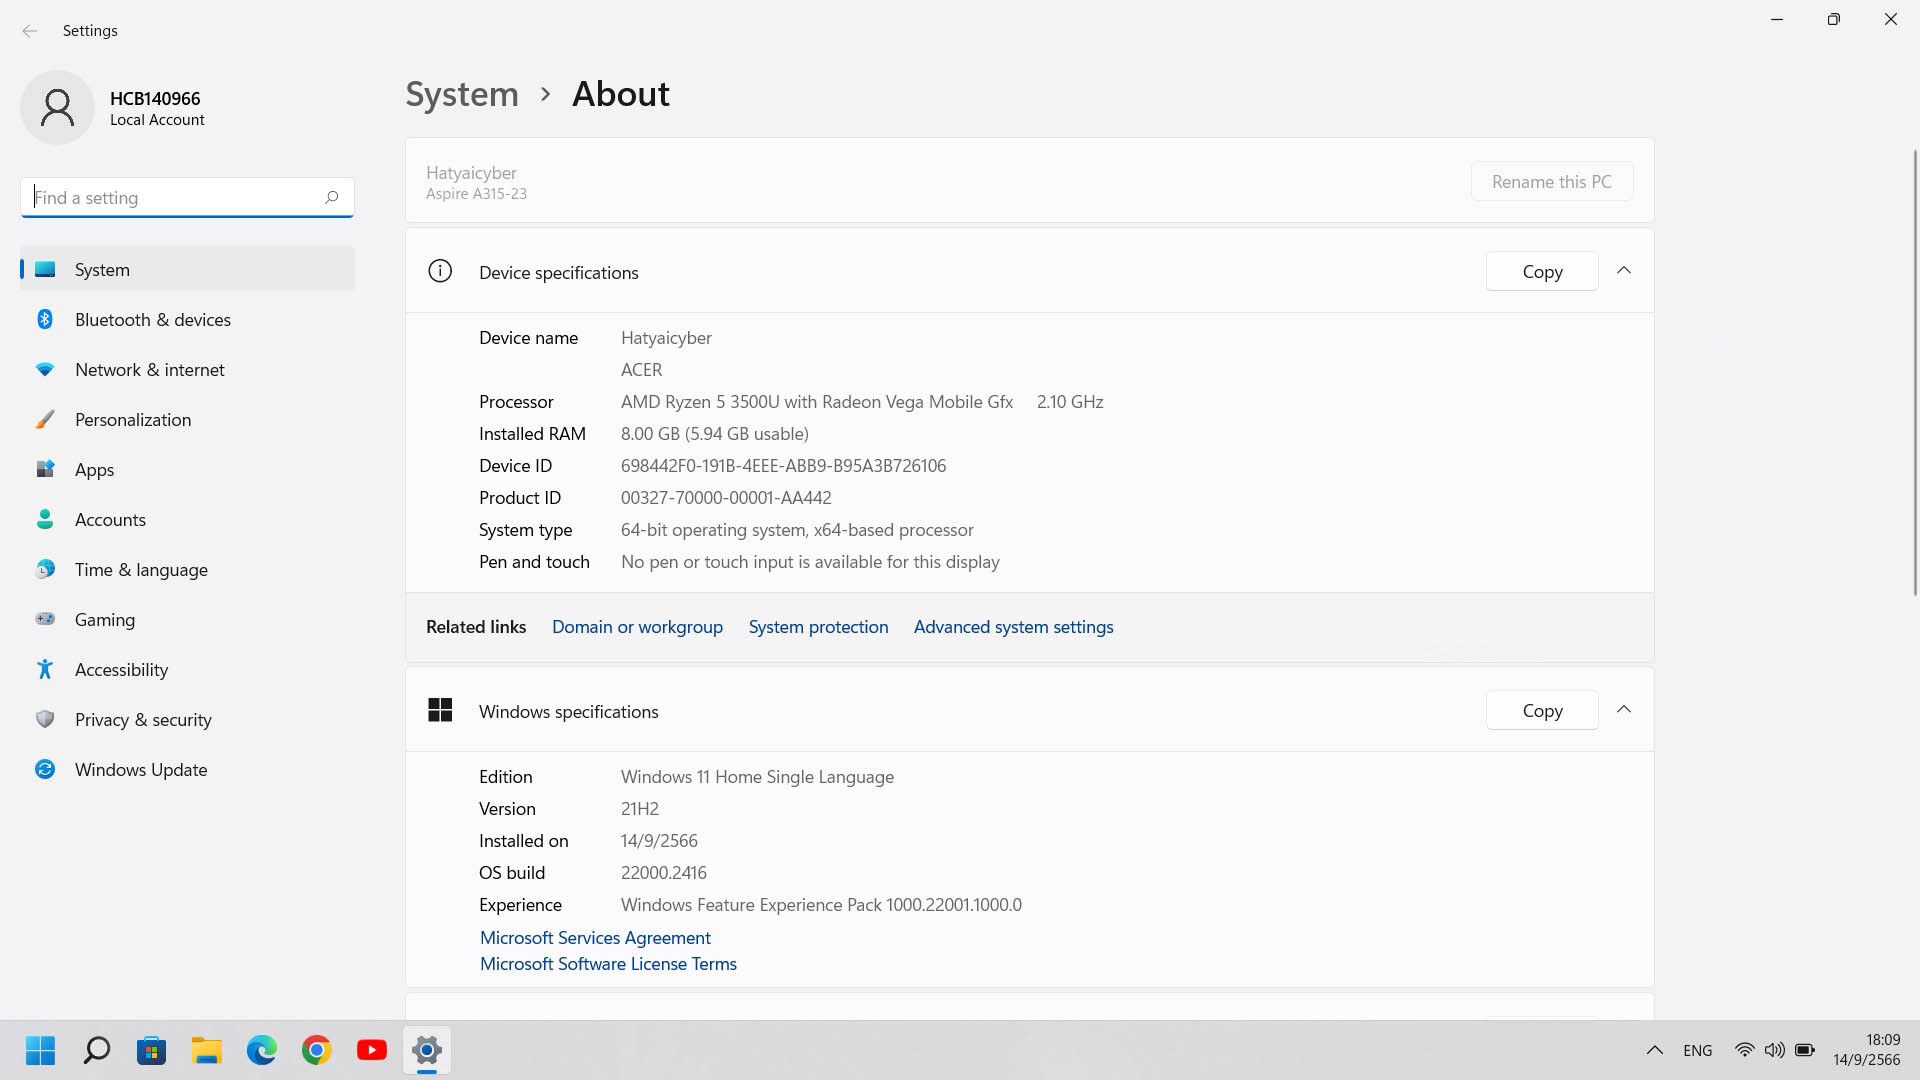1920x1080 pixels.
Task: Click the OS build 22000.2416 value
Action: 664,873
